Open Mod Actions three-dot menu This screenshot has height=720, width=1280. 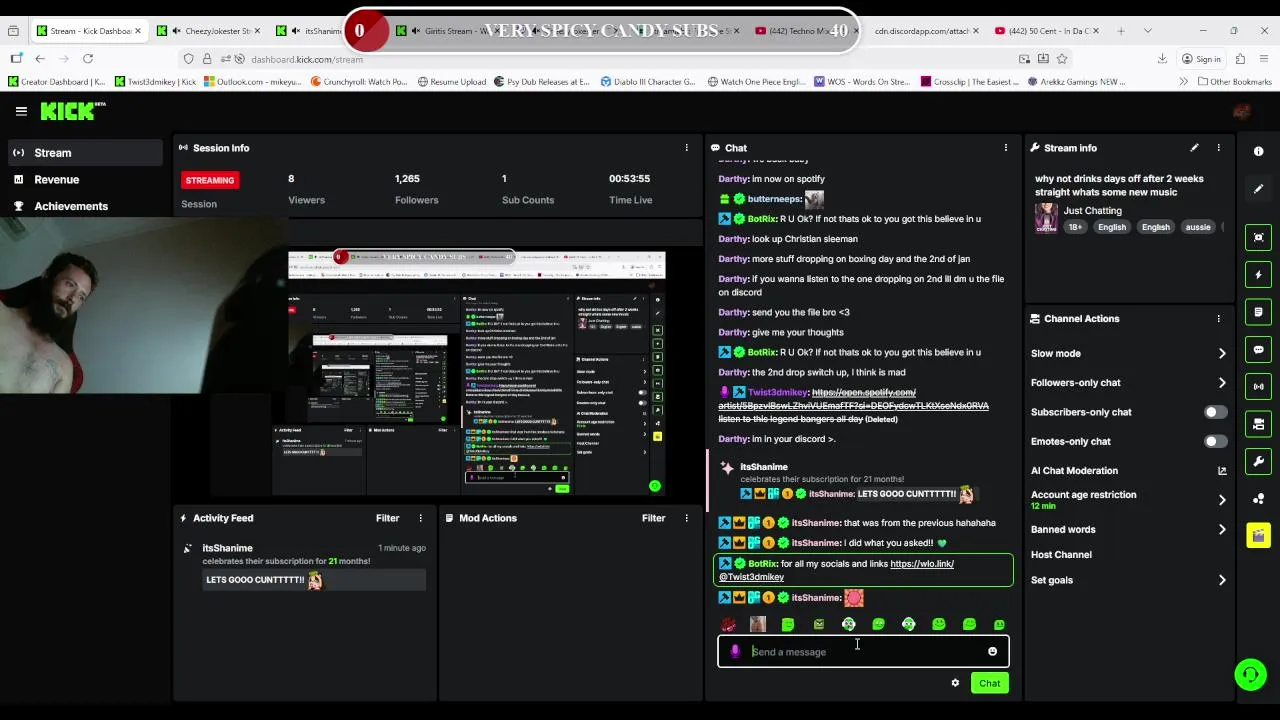point(686,518)
